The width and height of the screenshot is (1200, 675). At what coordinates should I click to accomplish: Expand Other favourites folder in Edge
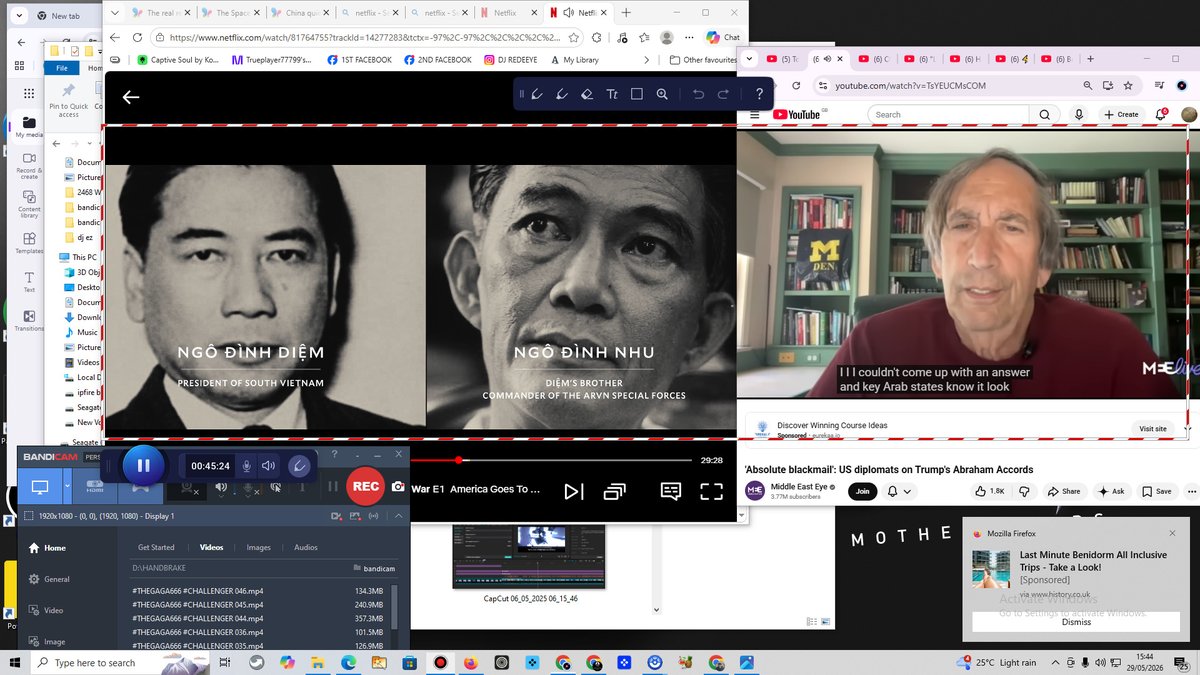703,60
